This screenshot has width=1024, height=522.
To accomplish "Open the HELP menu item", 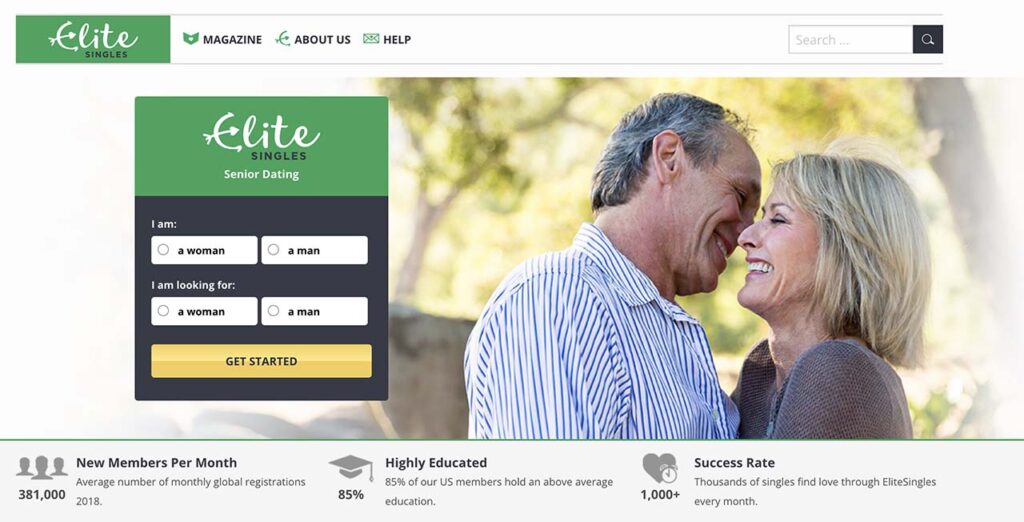I will pyautogui.click(x=397, y=39).
